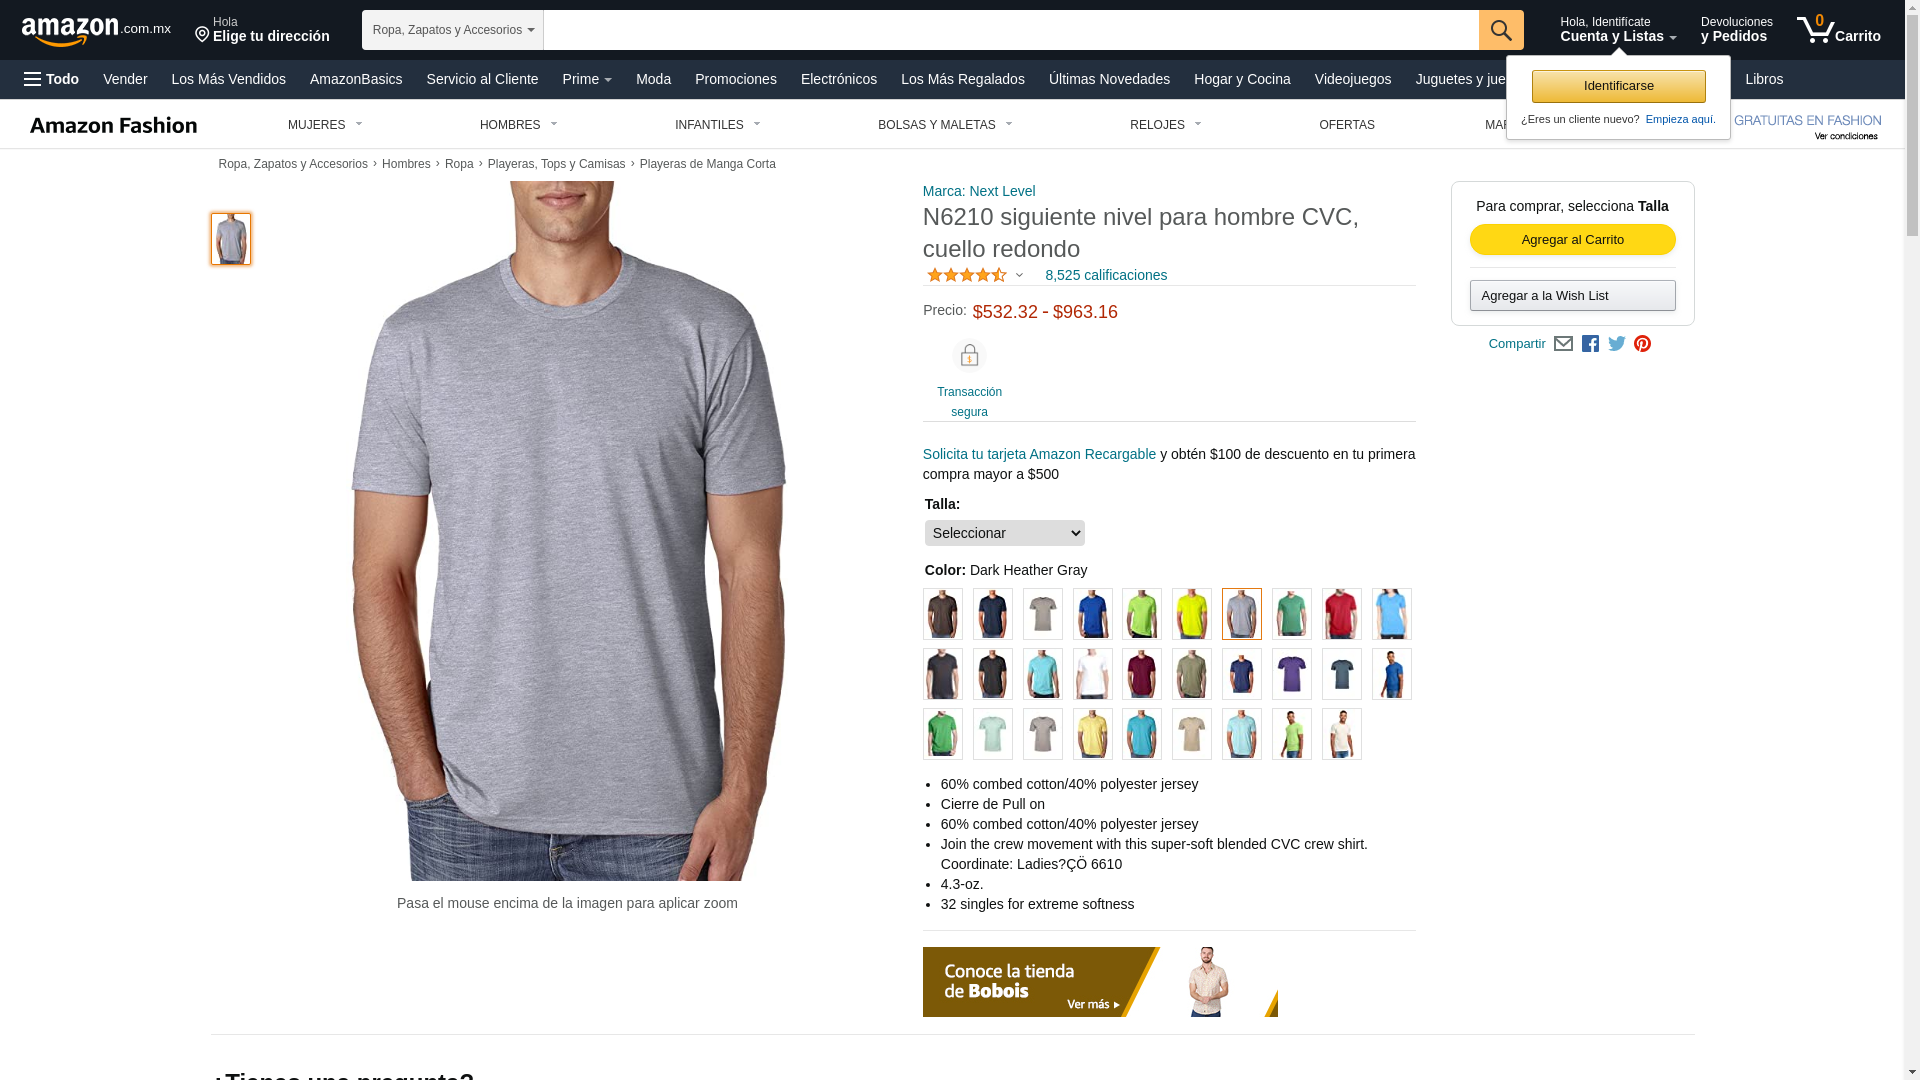Share product via email envelope icon

coord(1563,344)
